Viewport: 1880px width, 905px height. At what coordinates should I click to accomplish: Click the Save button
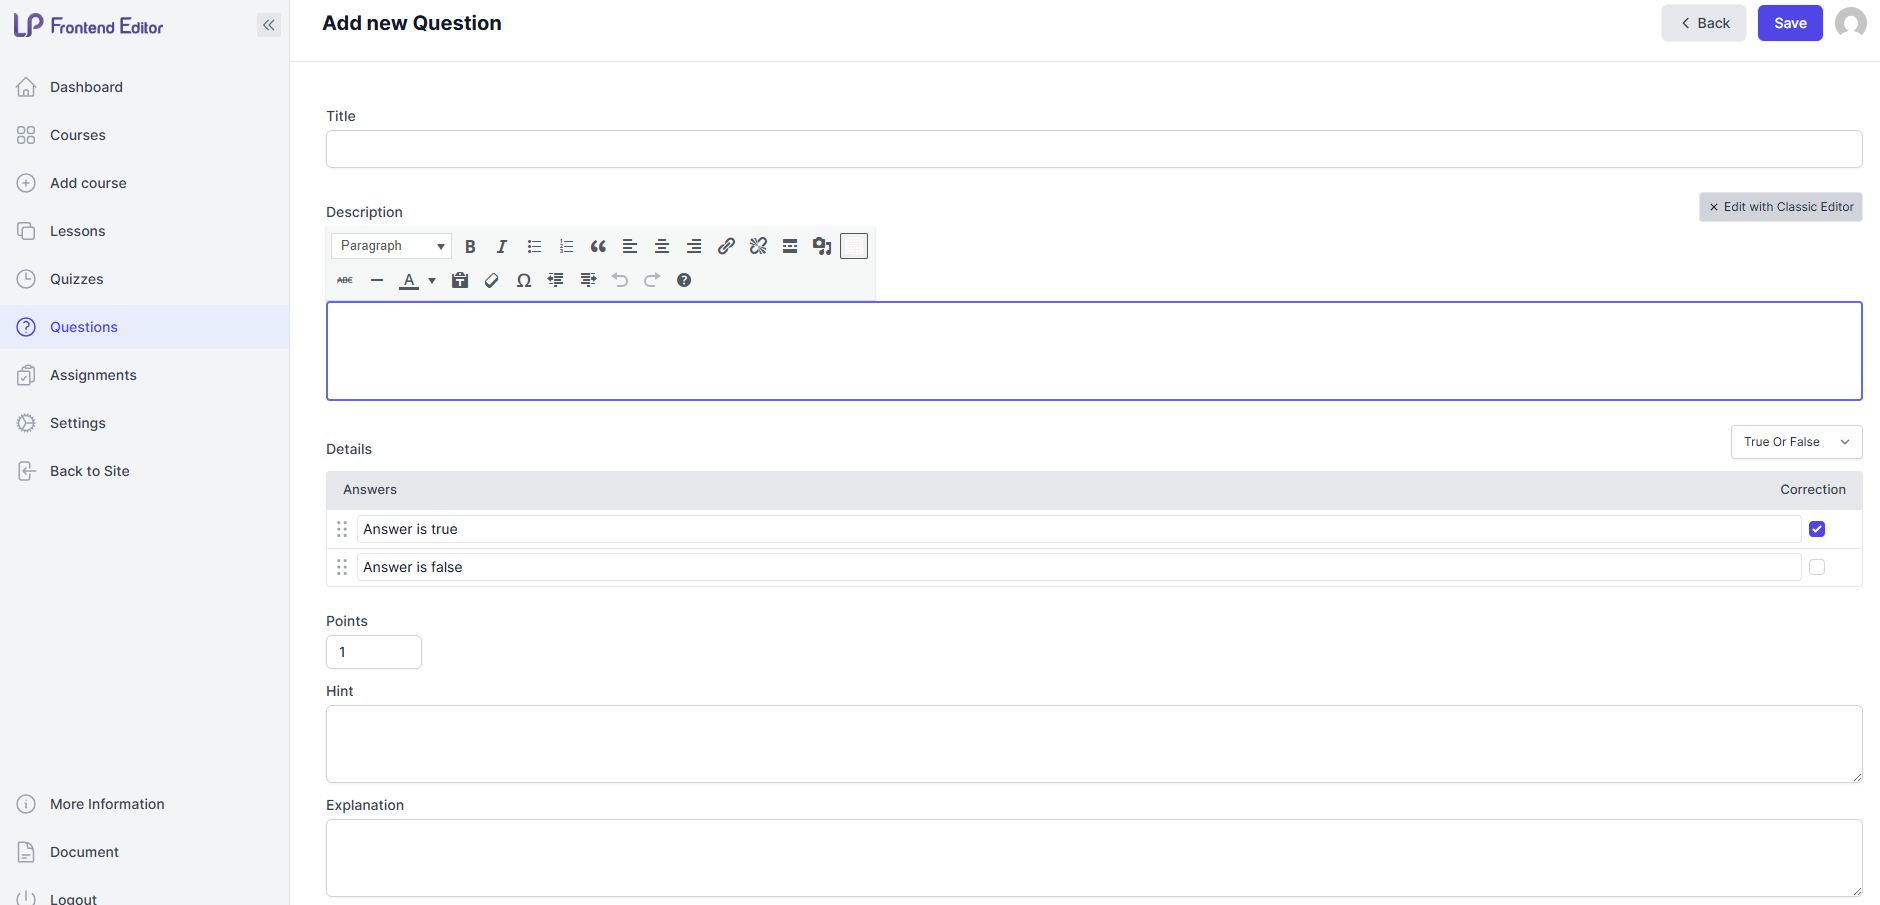tap(1789, 23)
